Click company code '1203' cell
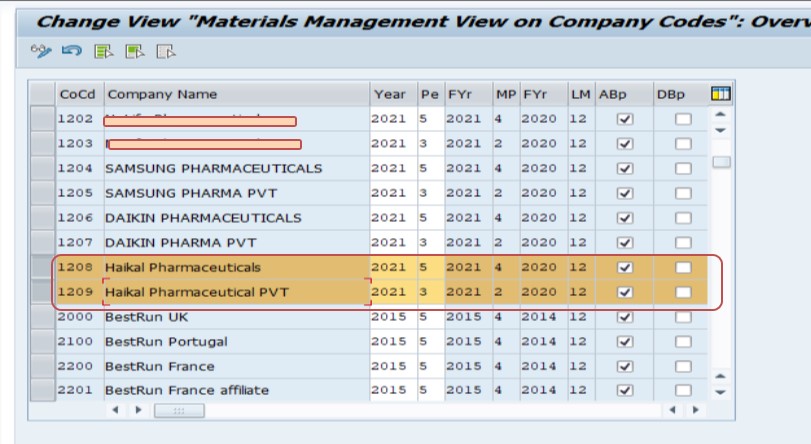 pyautogui.click(x=80, y=143)
